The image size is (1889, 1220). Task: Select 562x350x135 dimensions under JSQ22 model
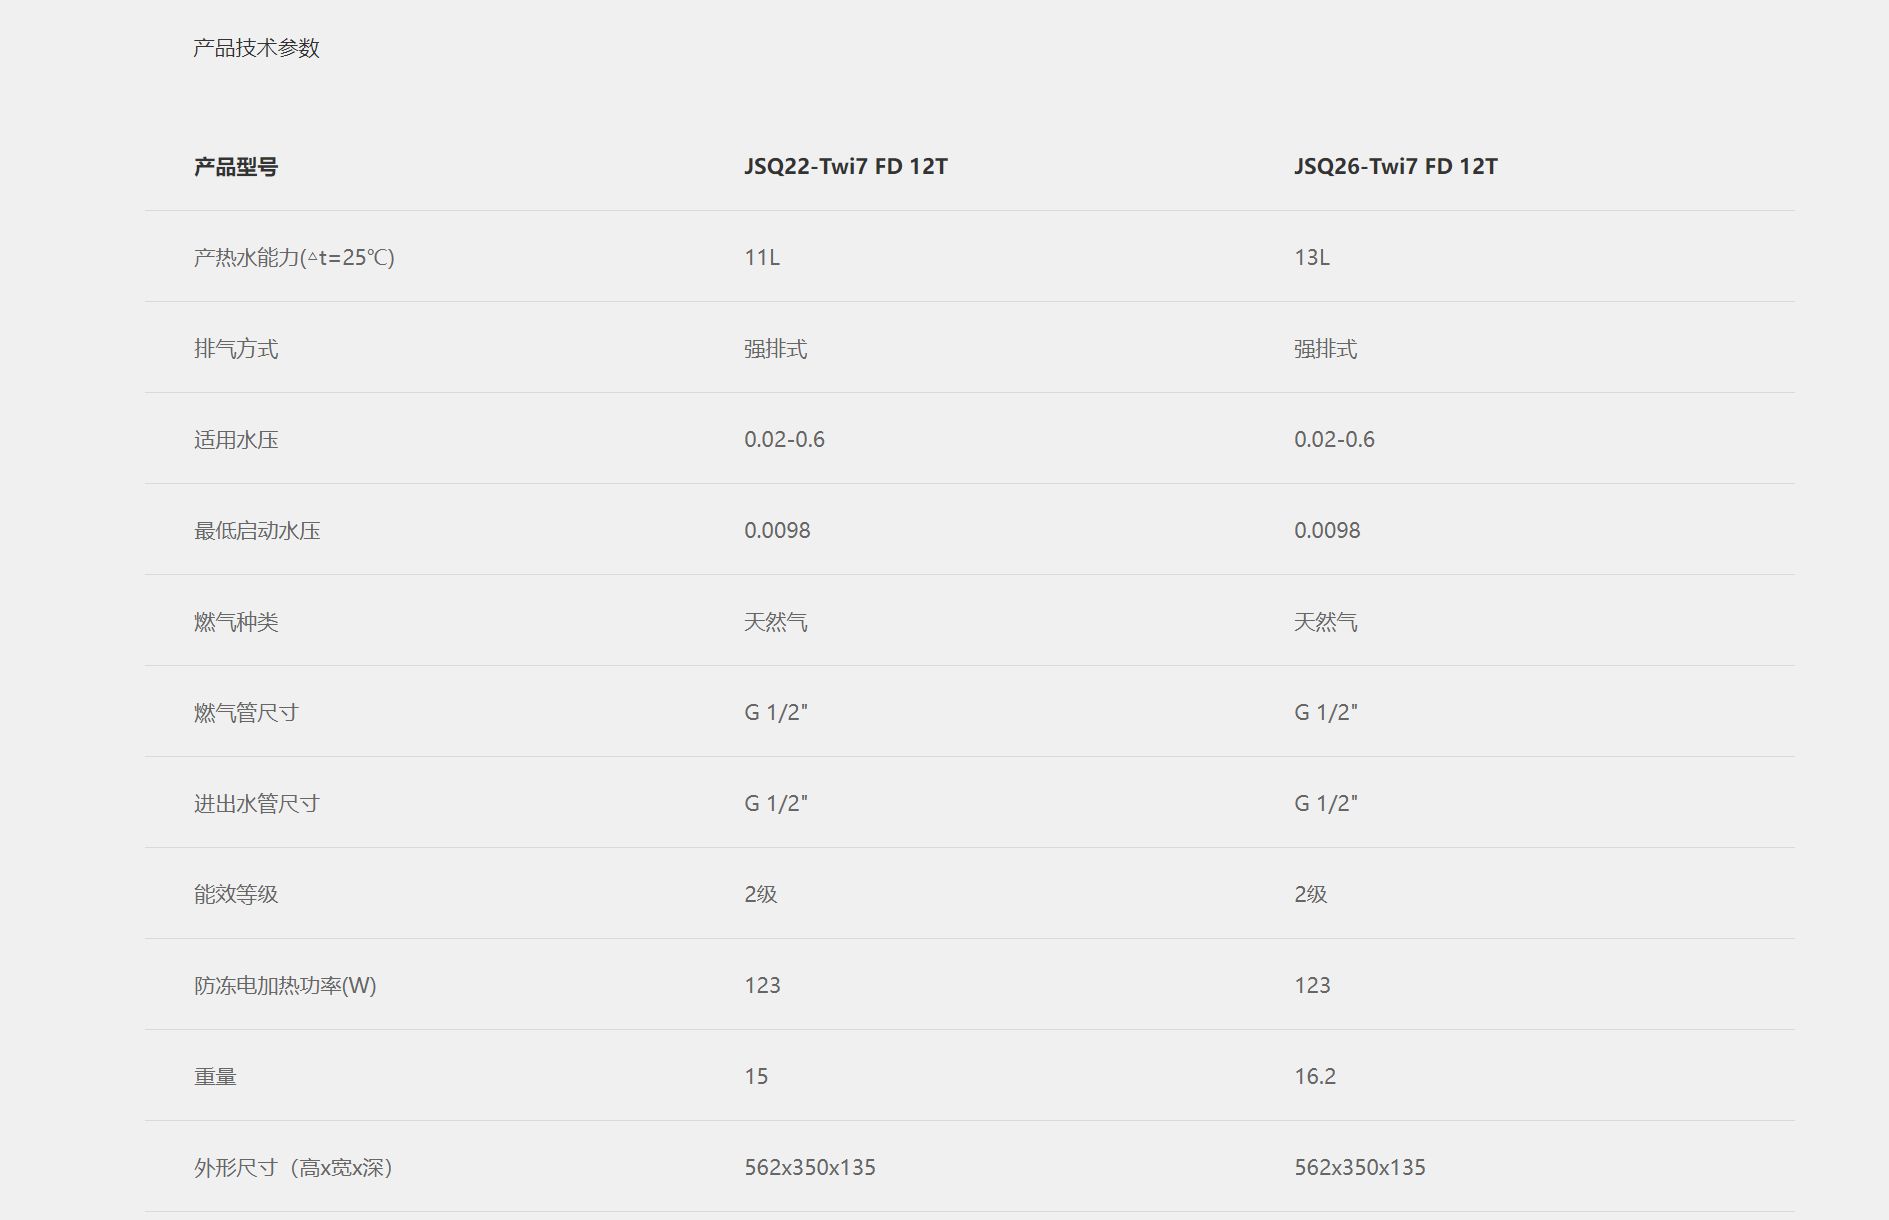coord(810,1167)
